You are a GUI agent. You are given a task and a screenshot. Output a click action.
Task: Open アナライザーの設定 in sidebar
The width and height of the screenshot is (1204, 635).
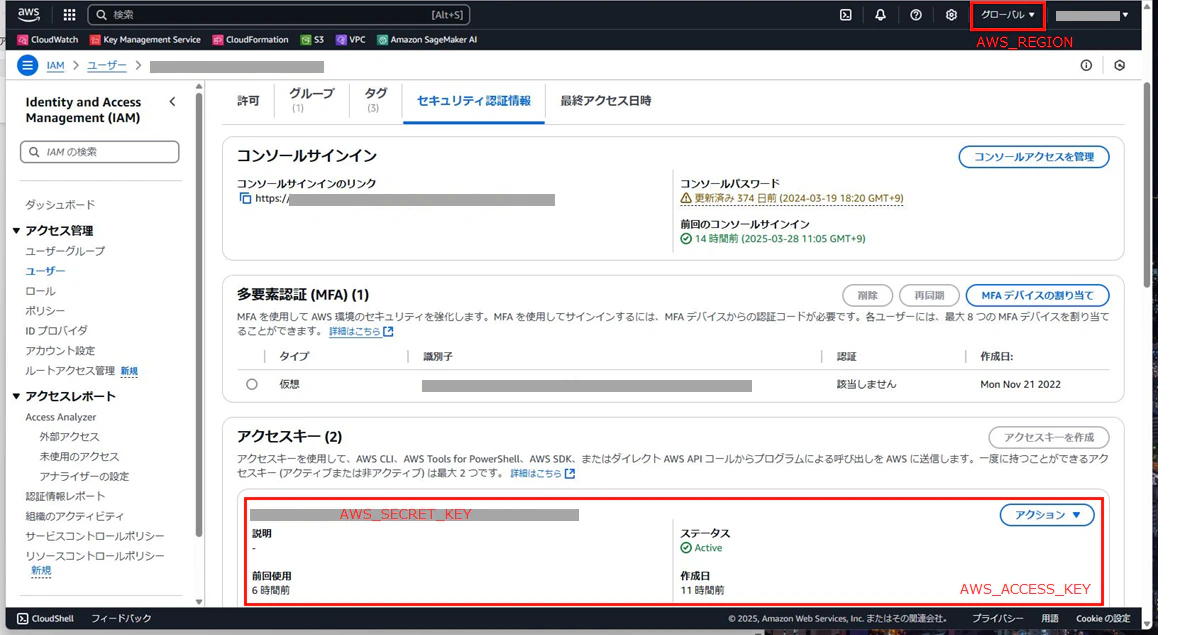pyautogui.click(x=84, y=477)
